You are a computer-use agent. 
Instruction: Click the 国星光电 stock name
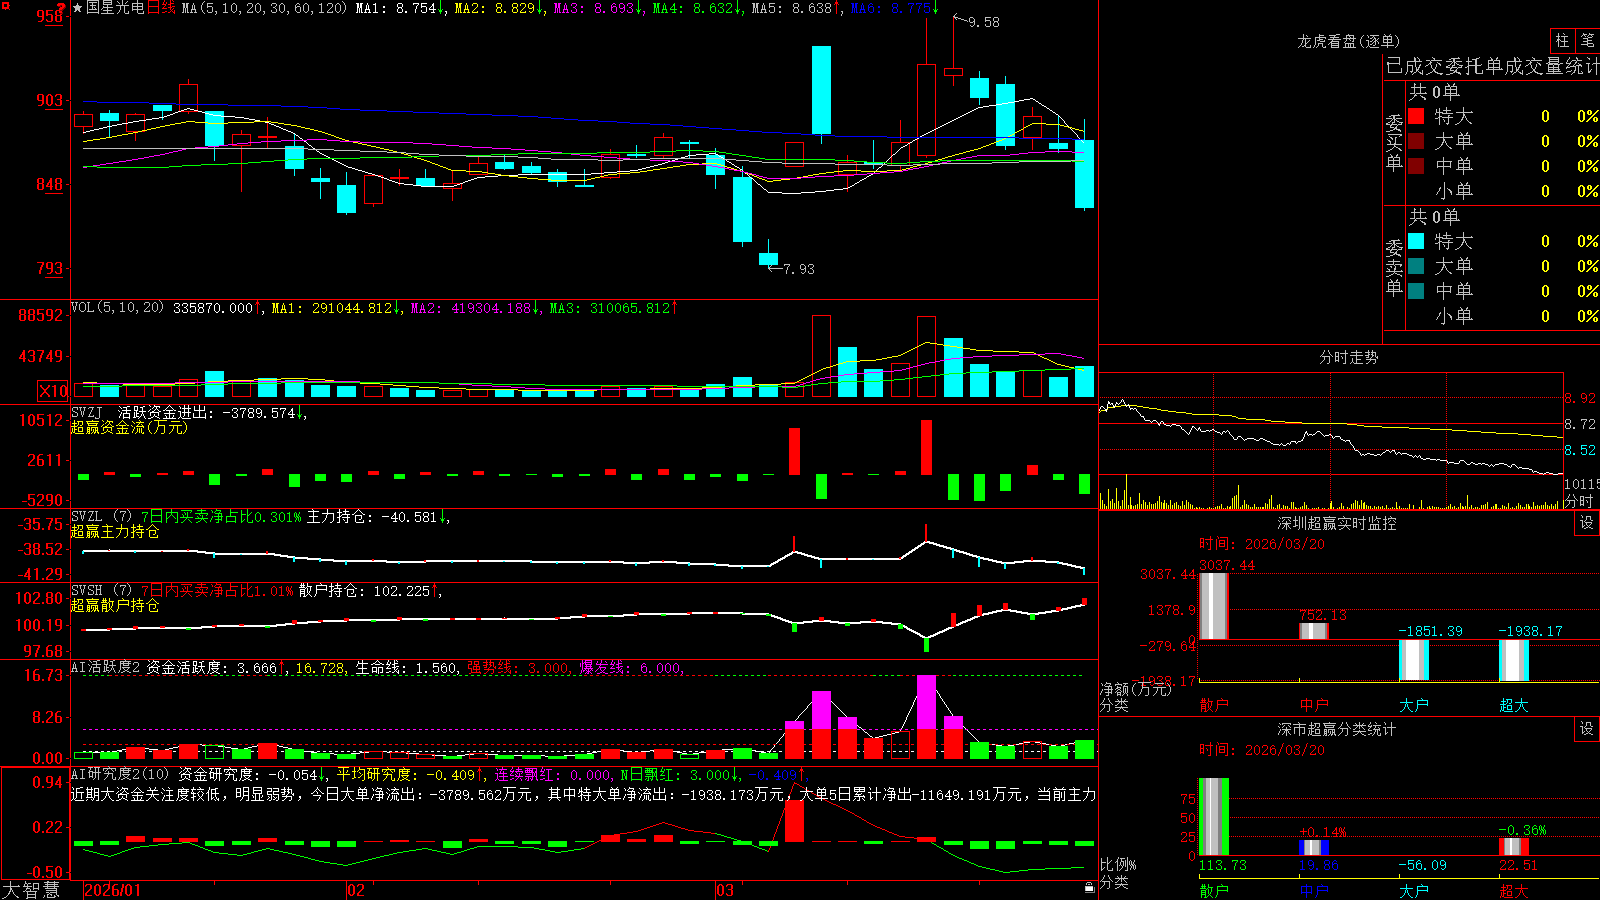tap(115, 8)
